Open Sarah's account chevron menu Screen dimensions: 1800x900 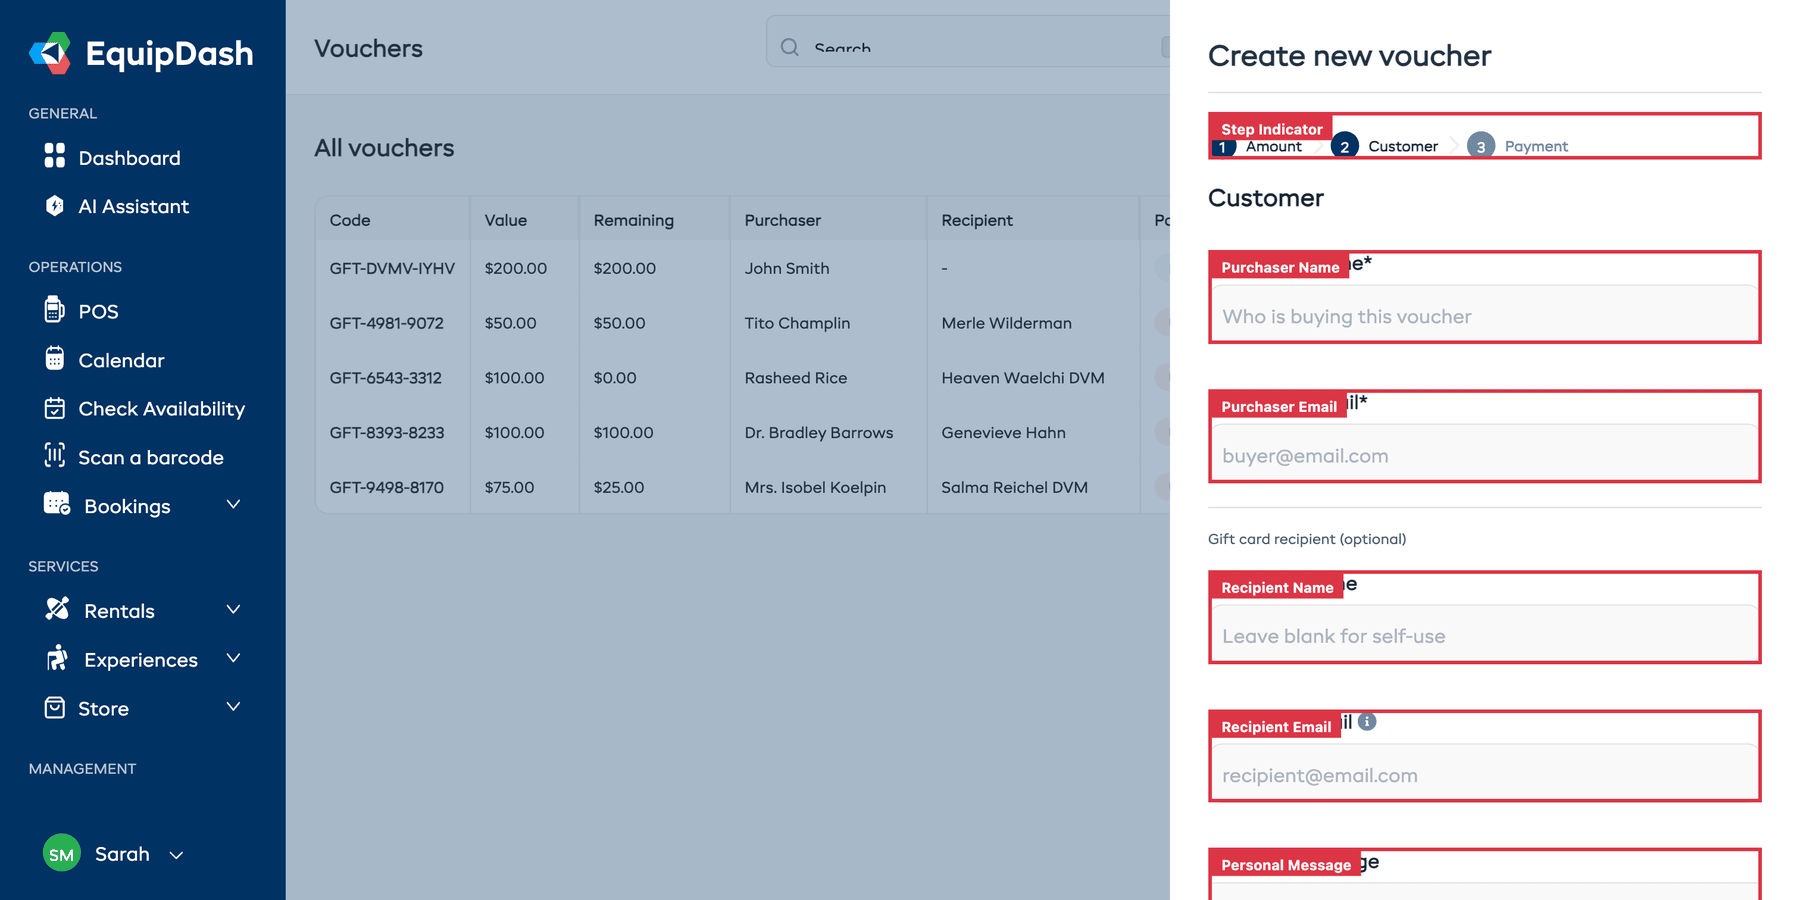pyautogui.click(x=177, y=855)
